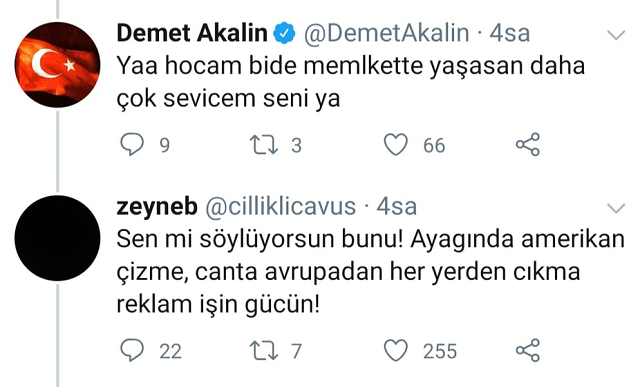This screenshot has width=640, height=387.
Task: Reply to Demet Akalin's tweet
Action: [132, 145]
